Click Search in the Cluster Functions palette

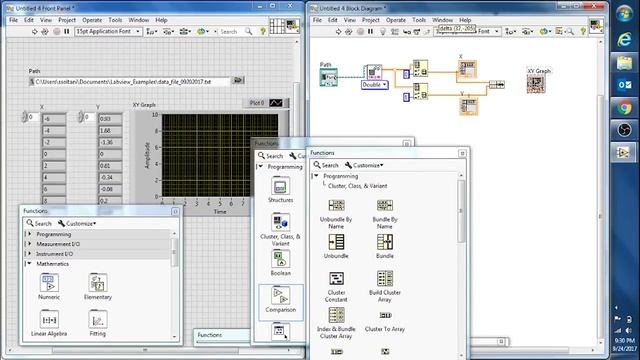pyautogui.click(x=326, y=165)
